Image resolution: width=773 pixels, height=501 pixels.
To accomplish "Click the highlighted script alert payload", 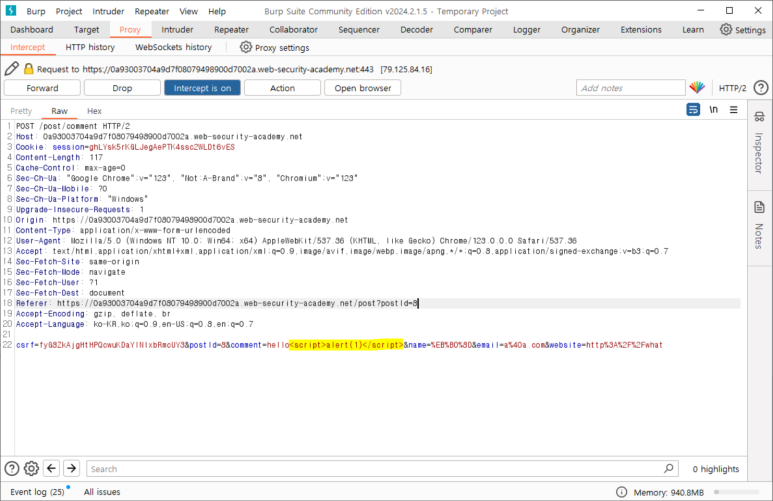I will [346, 345].
